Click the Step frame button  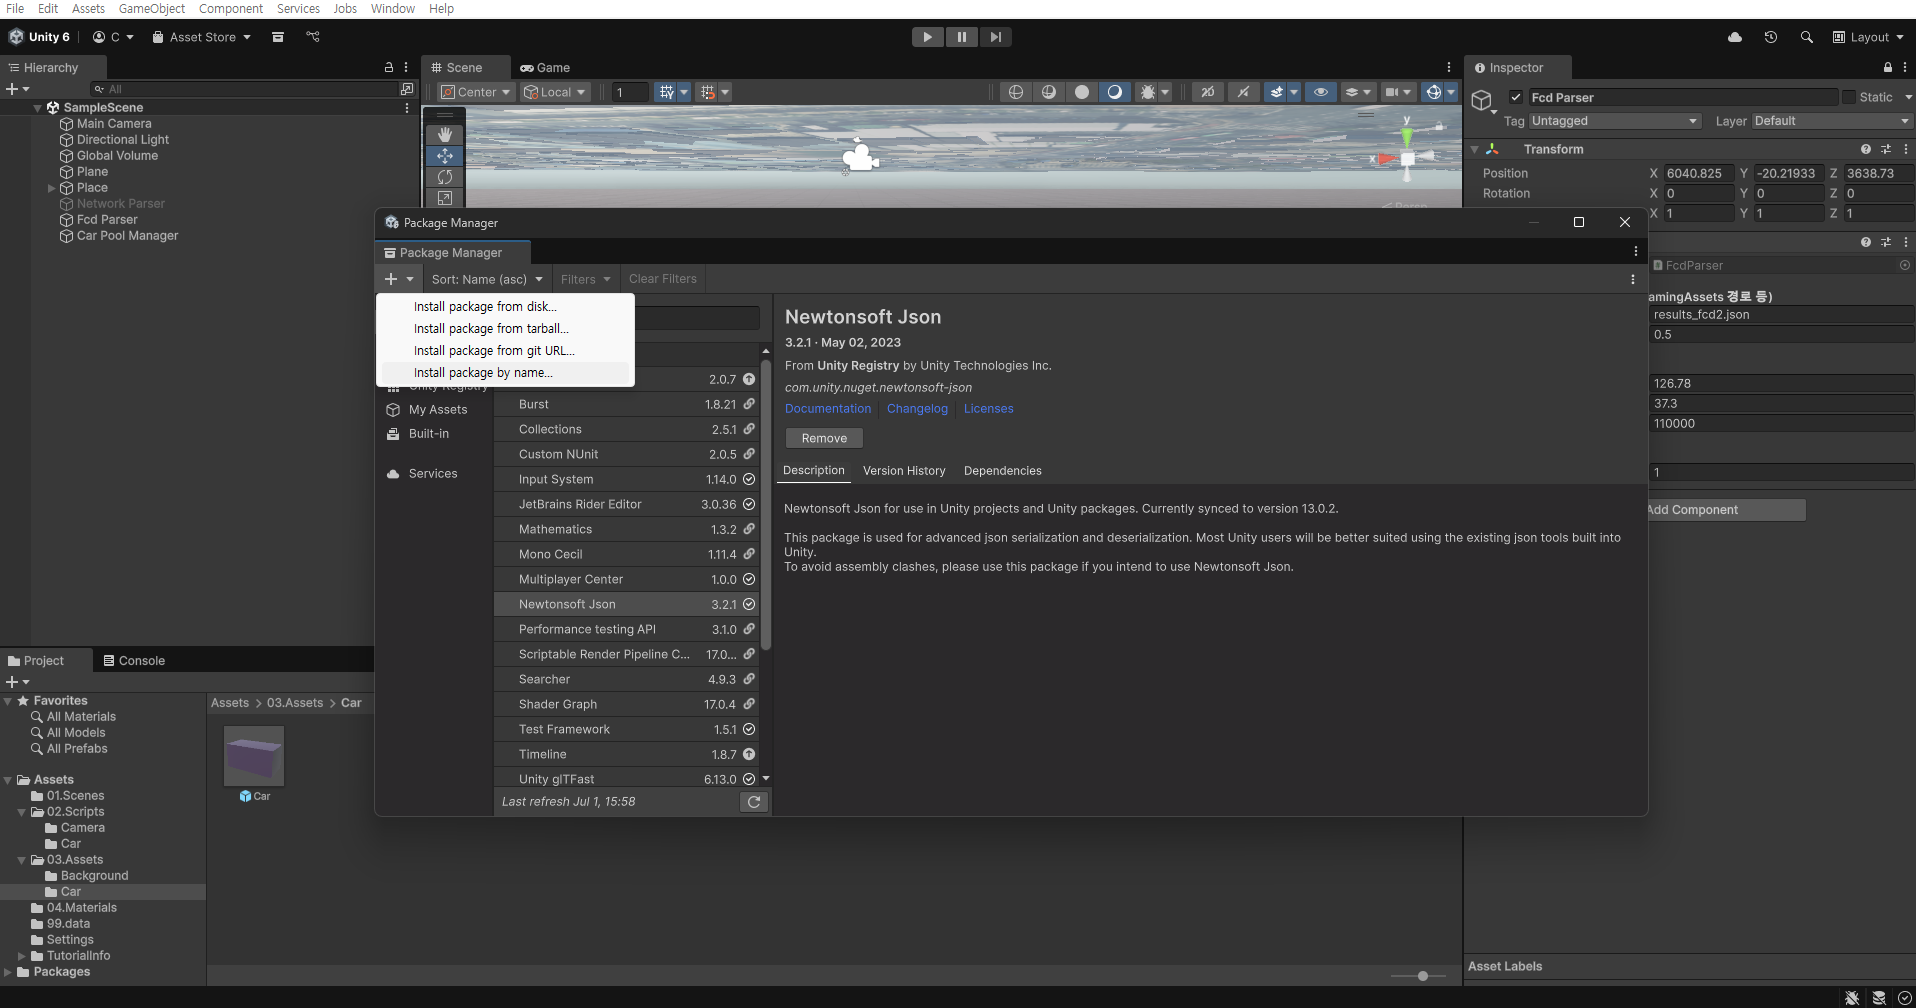pos(995,37)
